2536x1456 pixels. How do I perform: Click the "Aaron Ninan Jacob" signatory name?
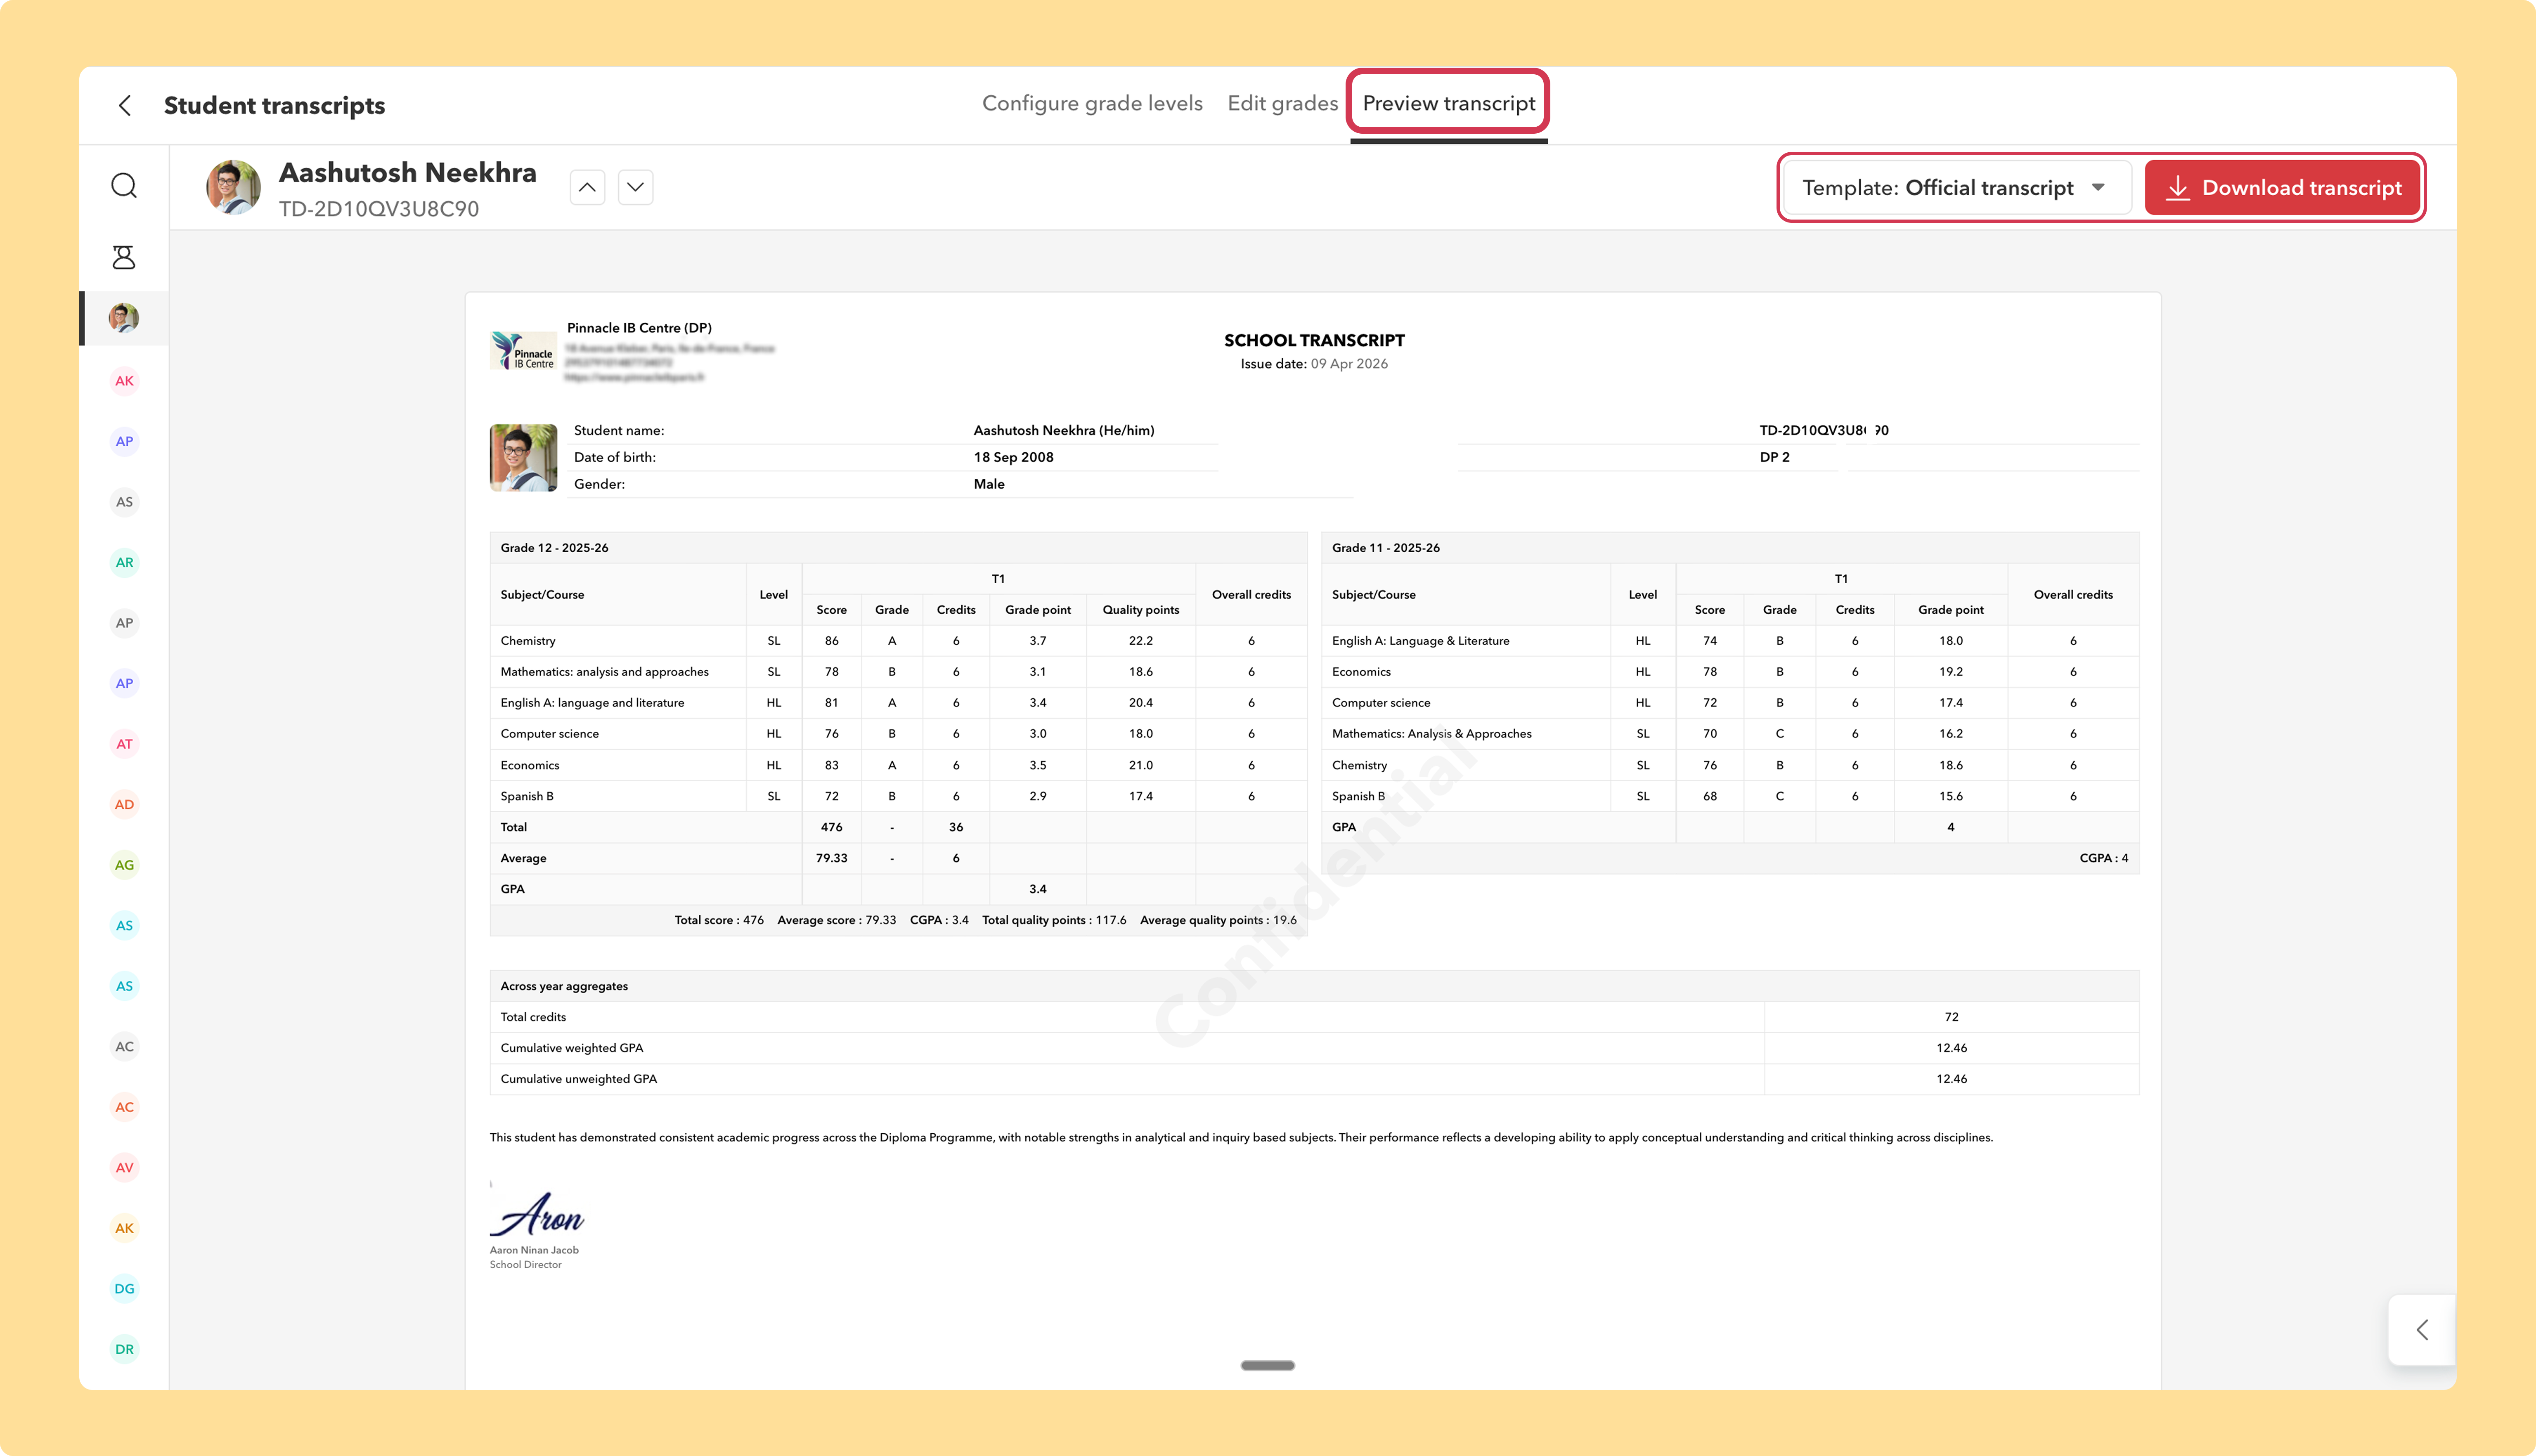(x=534, y=1250)
